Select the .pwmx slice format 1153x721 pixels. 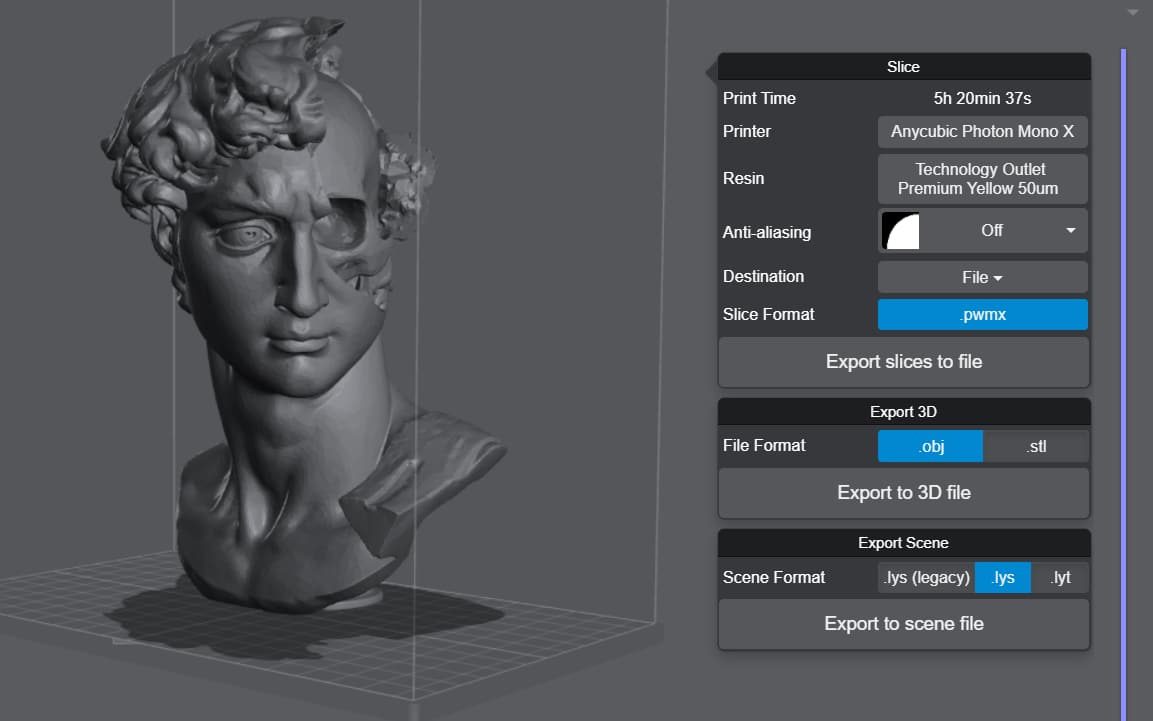[982, 315]
